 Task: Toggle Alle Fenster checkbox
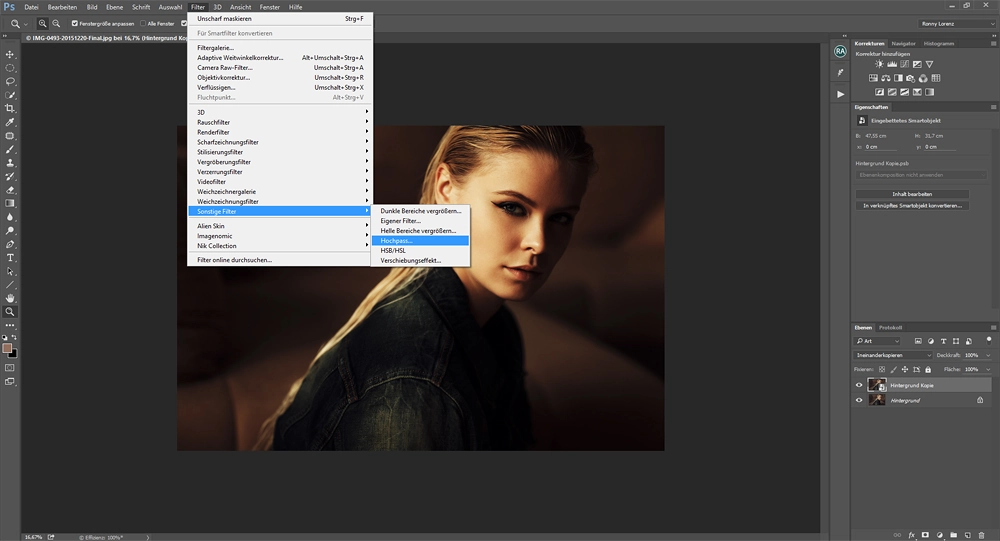143,24
